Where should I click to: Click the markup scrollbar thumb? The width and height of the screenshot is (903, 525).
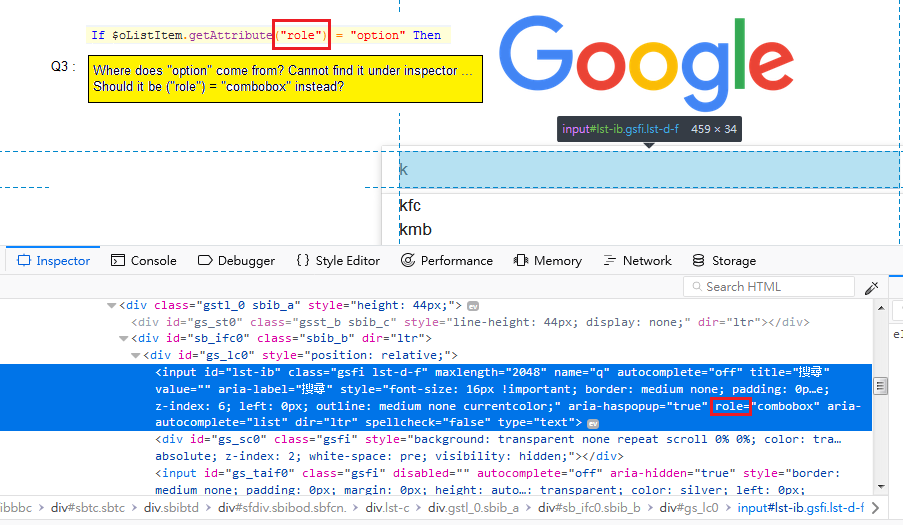[x=881, y=386]
